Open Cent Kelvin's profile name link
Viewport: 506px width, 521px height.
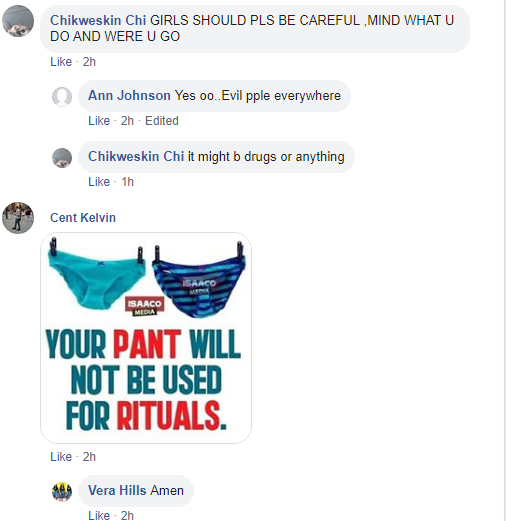[83, 218]
